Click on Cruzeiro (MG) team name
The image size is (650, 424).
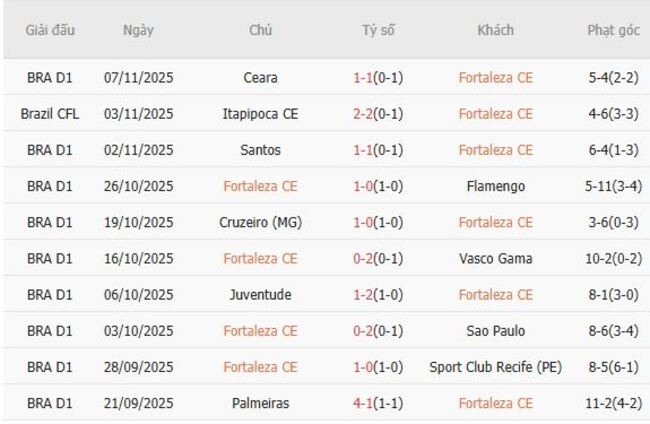click(261, 222)
